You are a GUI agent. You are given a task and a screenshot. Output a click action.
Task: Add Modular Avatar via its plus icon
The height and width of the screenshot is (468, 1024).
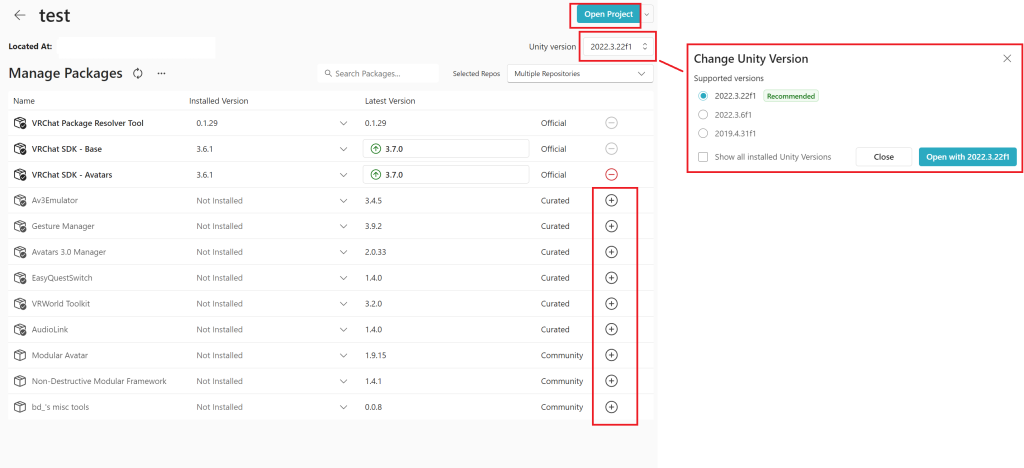click(612, 355)
